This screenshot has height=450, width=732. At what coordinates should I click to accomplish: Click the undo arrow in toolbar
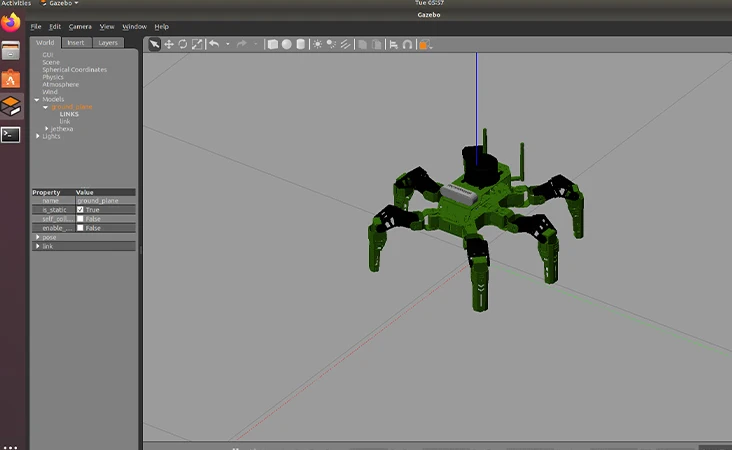coord(214,44)
